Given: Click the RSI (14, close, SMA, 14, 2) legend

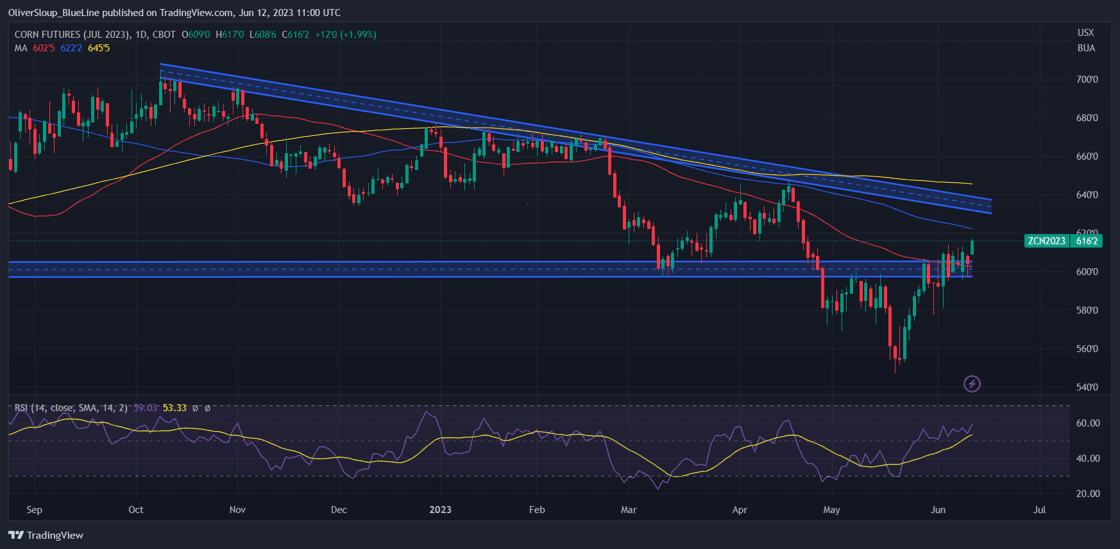Looking at the screenshot, I should pyautogui.click(x=71, y=408).
